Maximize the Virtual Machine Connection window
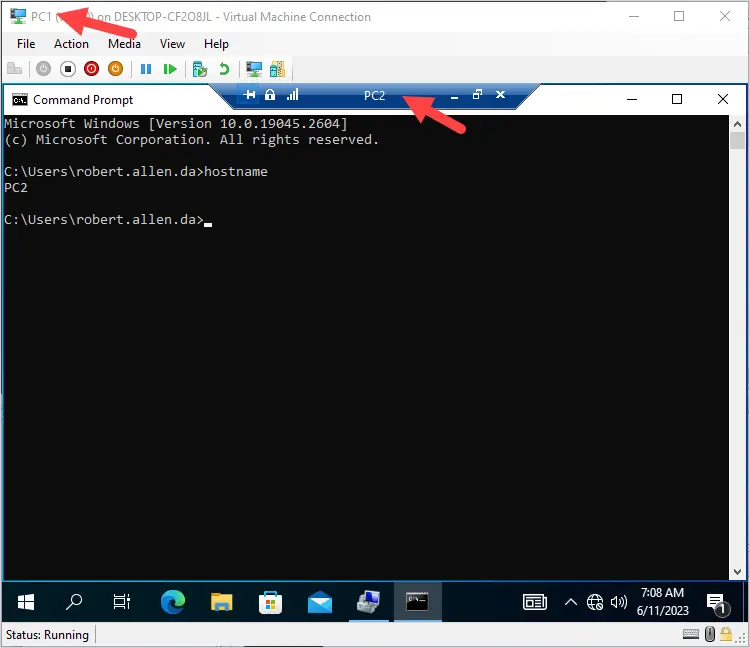 tap(679, 16)
